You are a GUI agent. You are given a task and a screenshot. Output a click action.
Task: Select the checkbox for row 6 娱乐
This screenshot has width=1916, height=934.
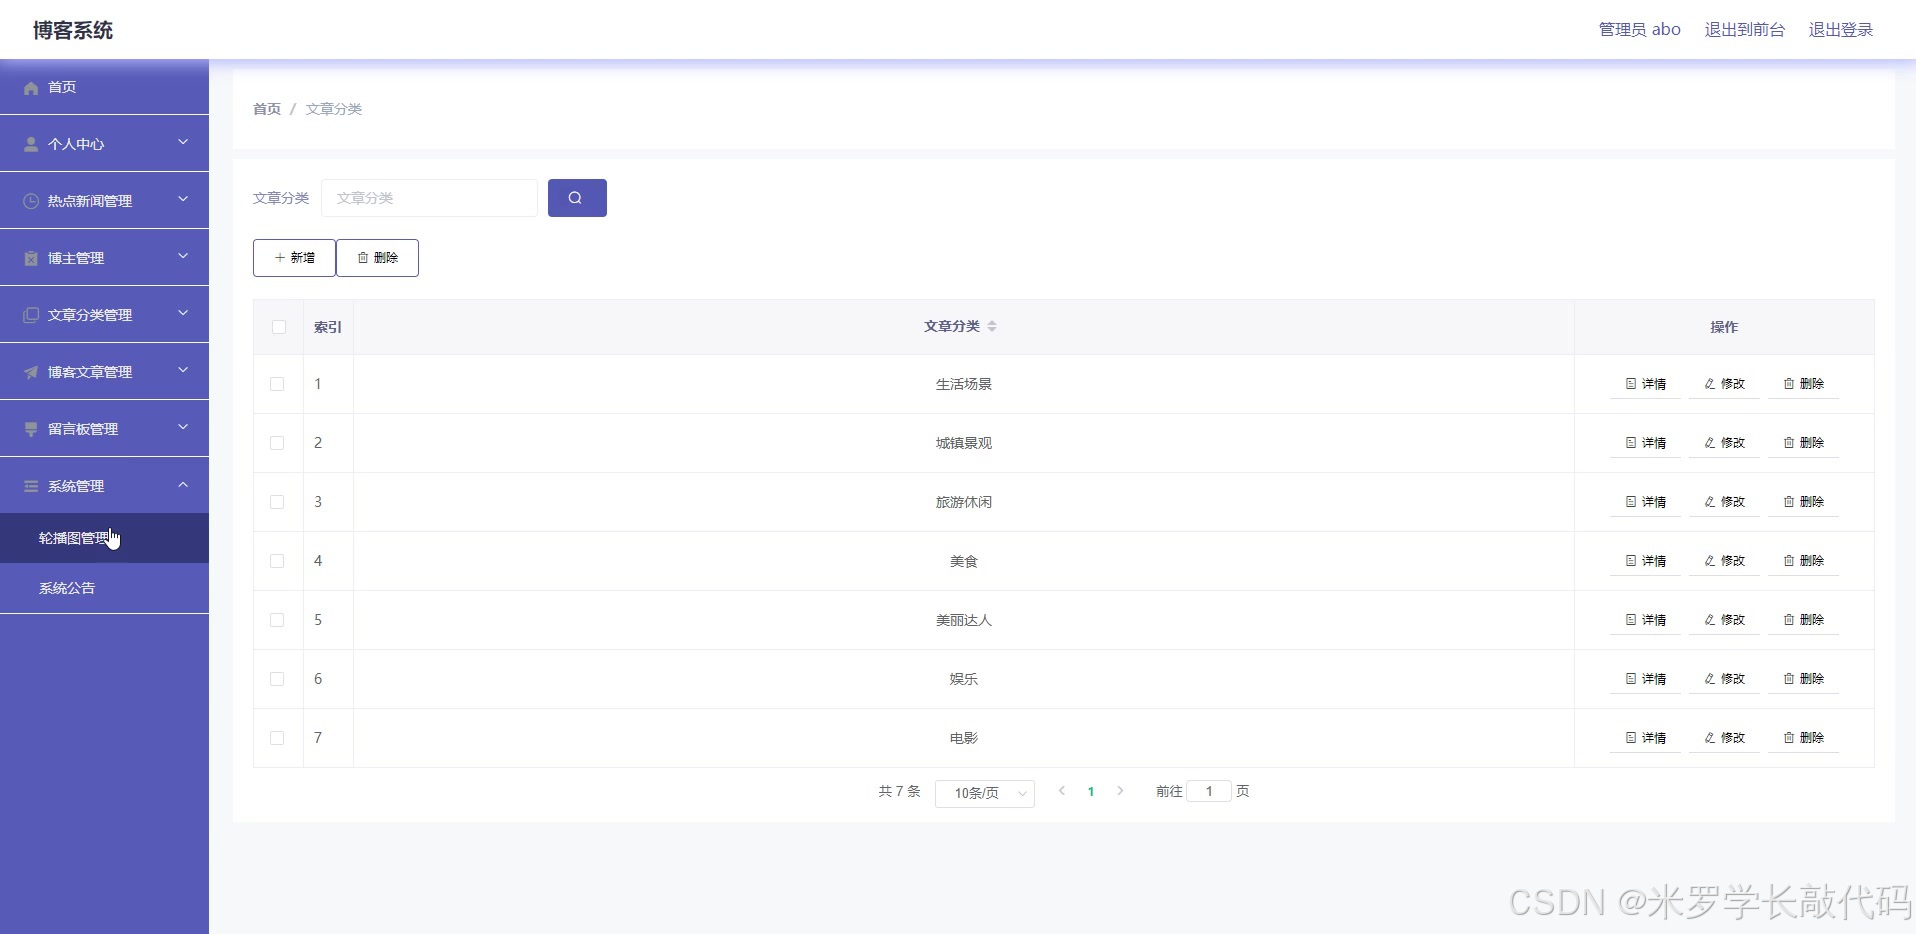tap(277, 679)
